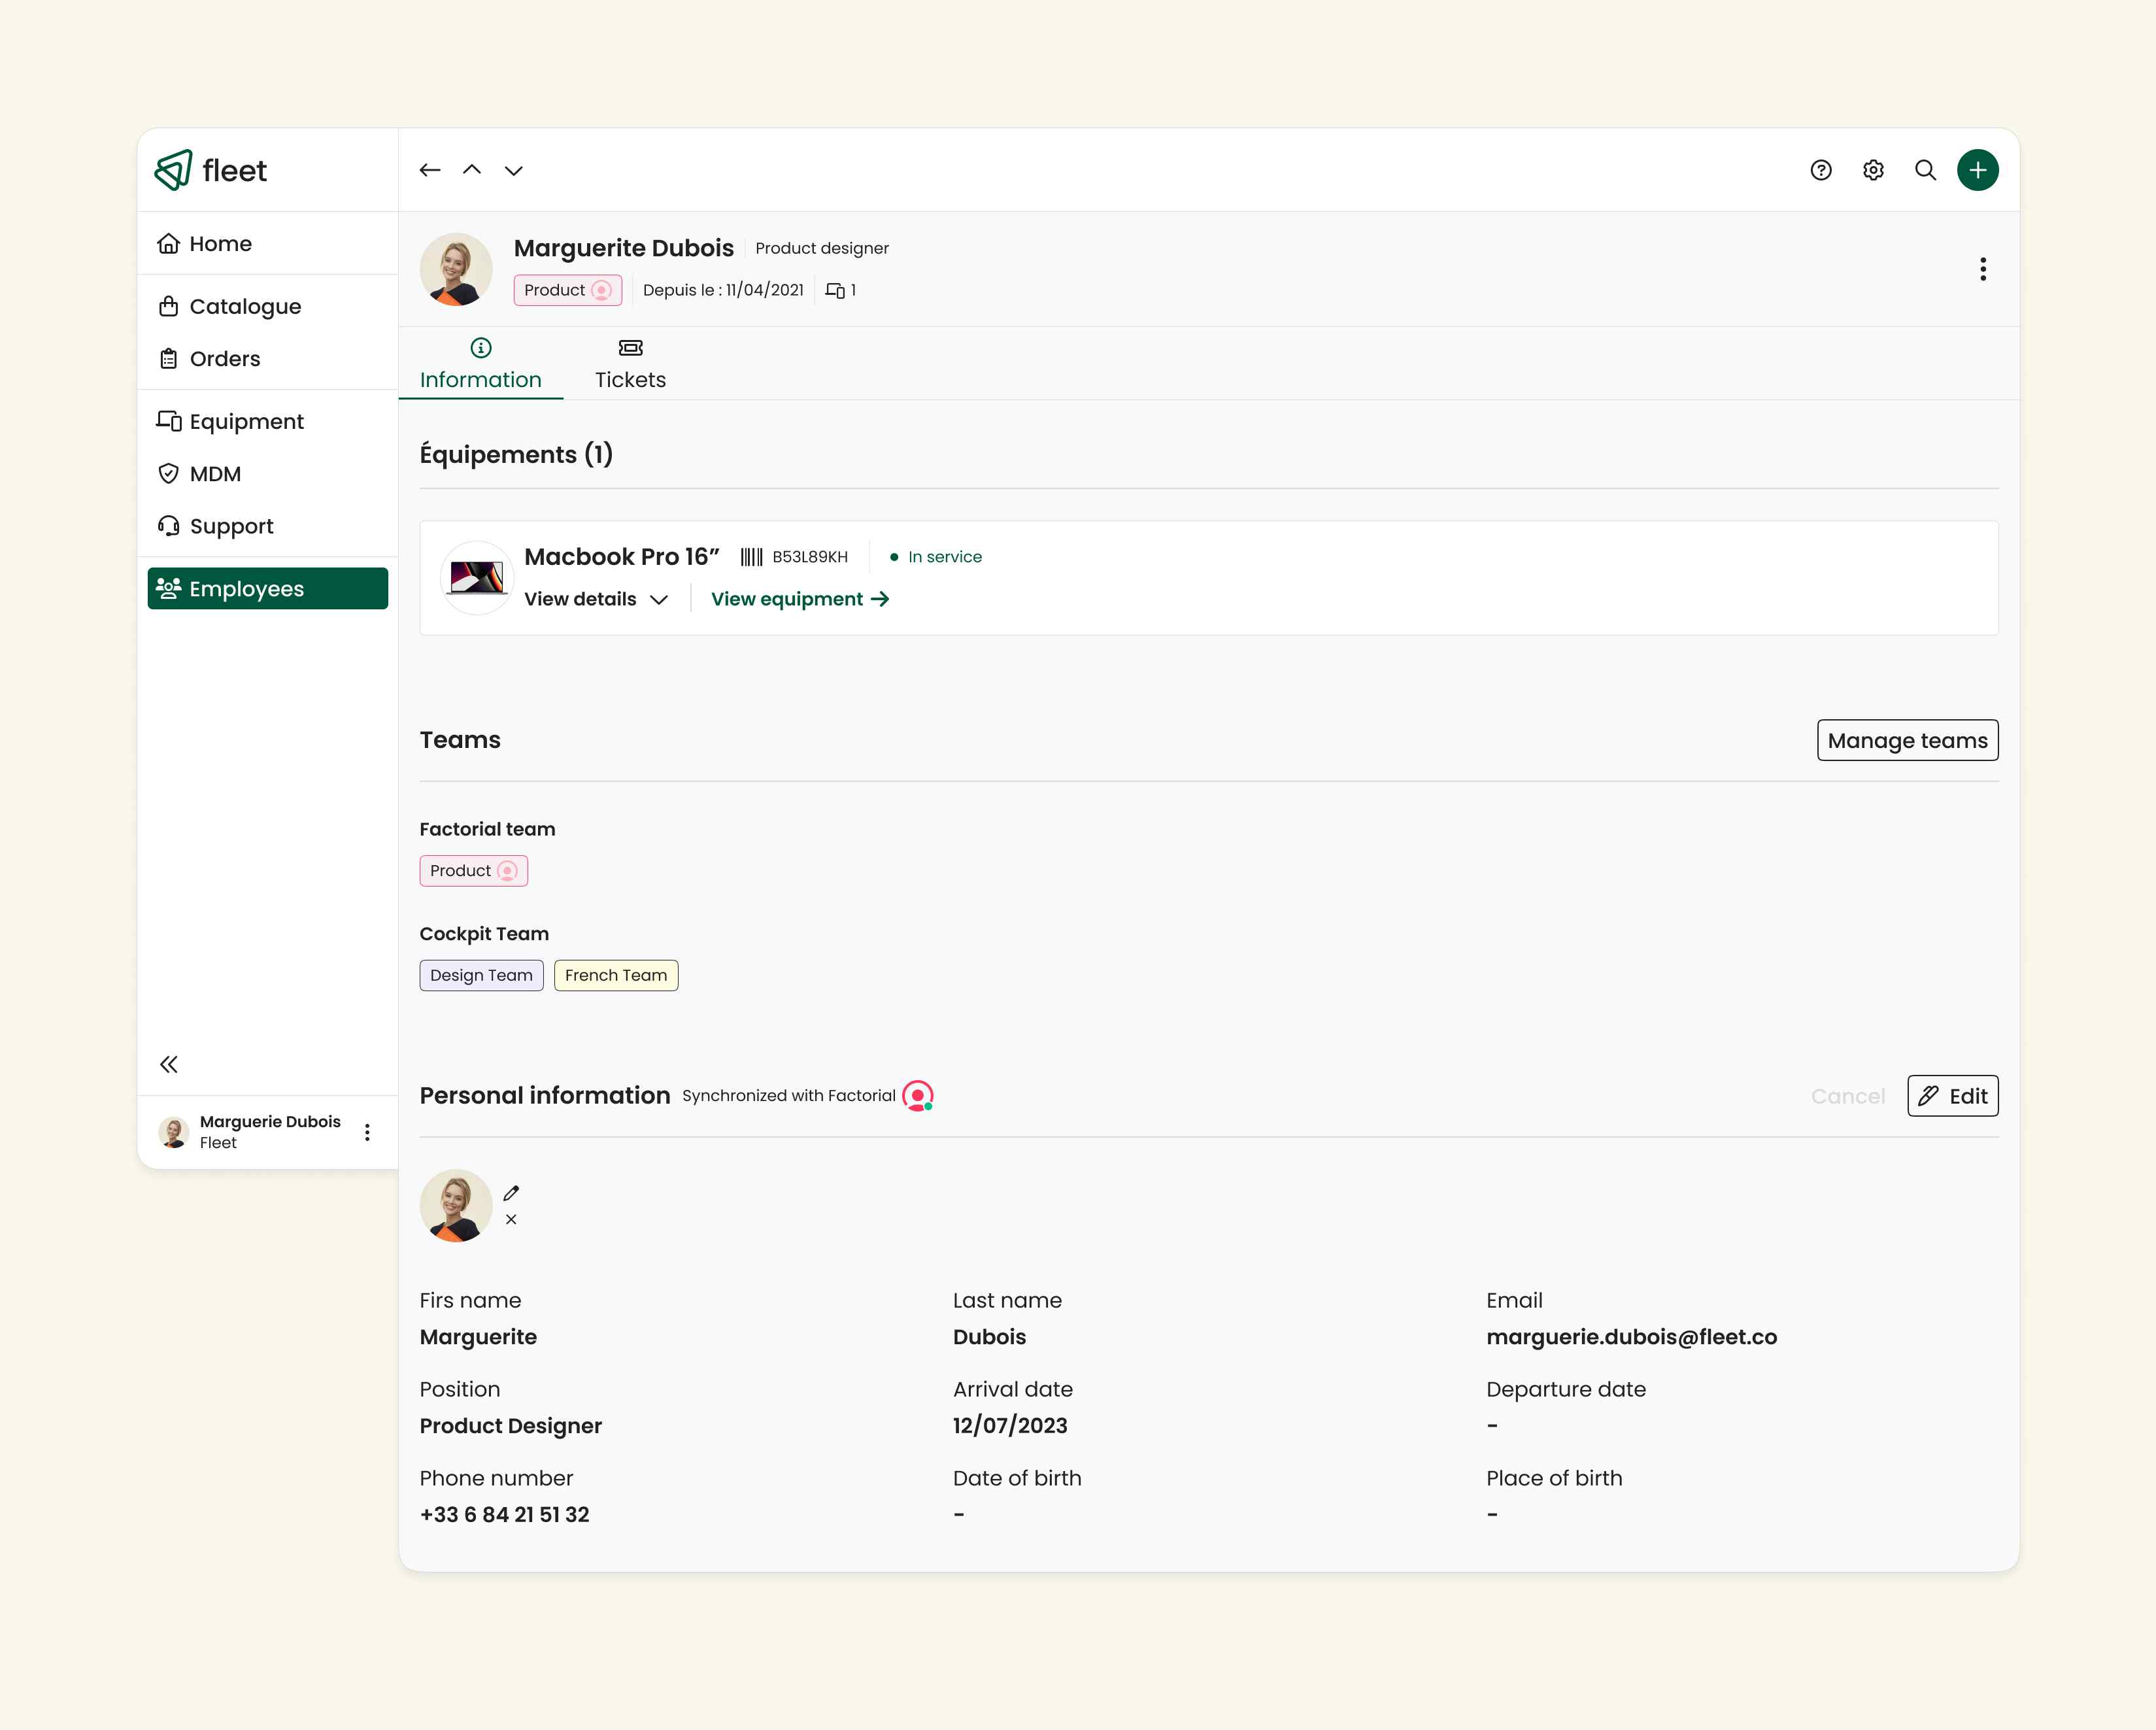Click the search magnifier icon
This screenshot has width=2156, height=1730.
pos(1925,170)
